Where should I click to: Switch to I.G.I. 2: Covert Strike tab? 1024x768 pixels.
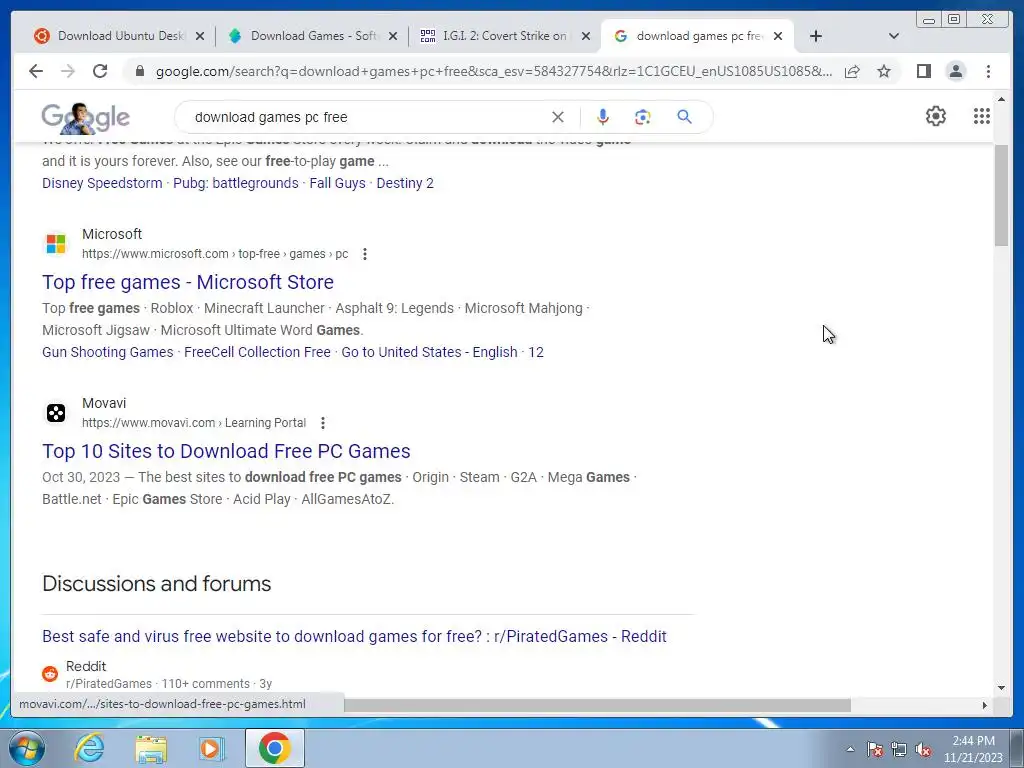496,36
